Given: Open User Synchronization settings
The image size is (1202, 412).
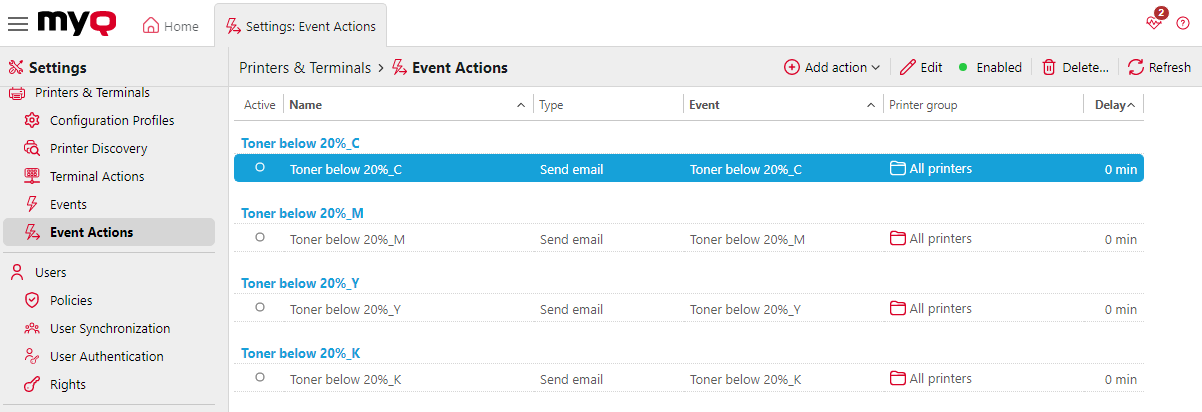Looking at the screenshot, I should click(x=109, y=328).
